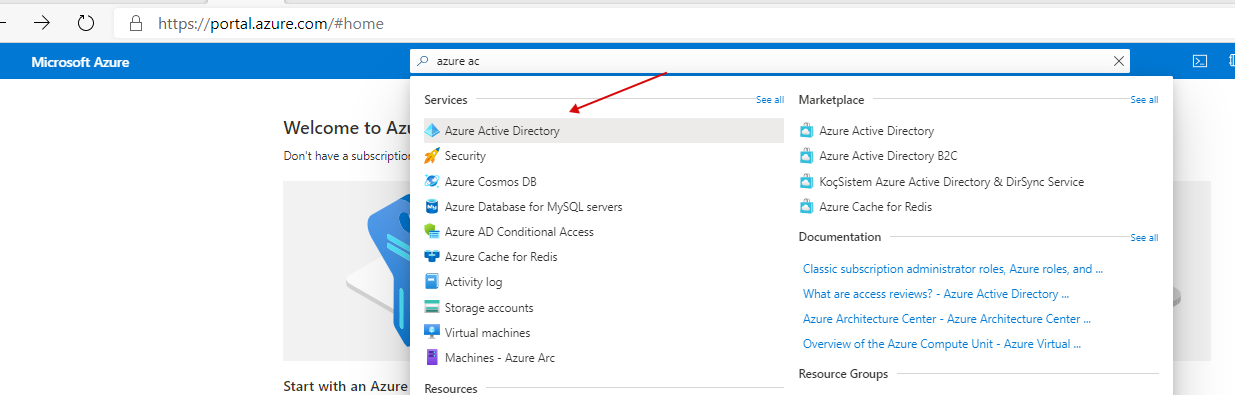Click the Azure AD Conditional Access icon
1235x395 pixels.
click(432, 232)
